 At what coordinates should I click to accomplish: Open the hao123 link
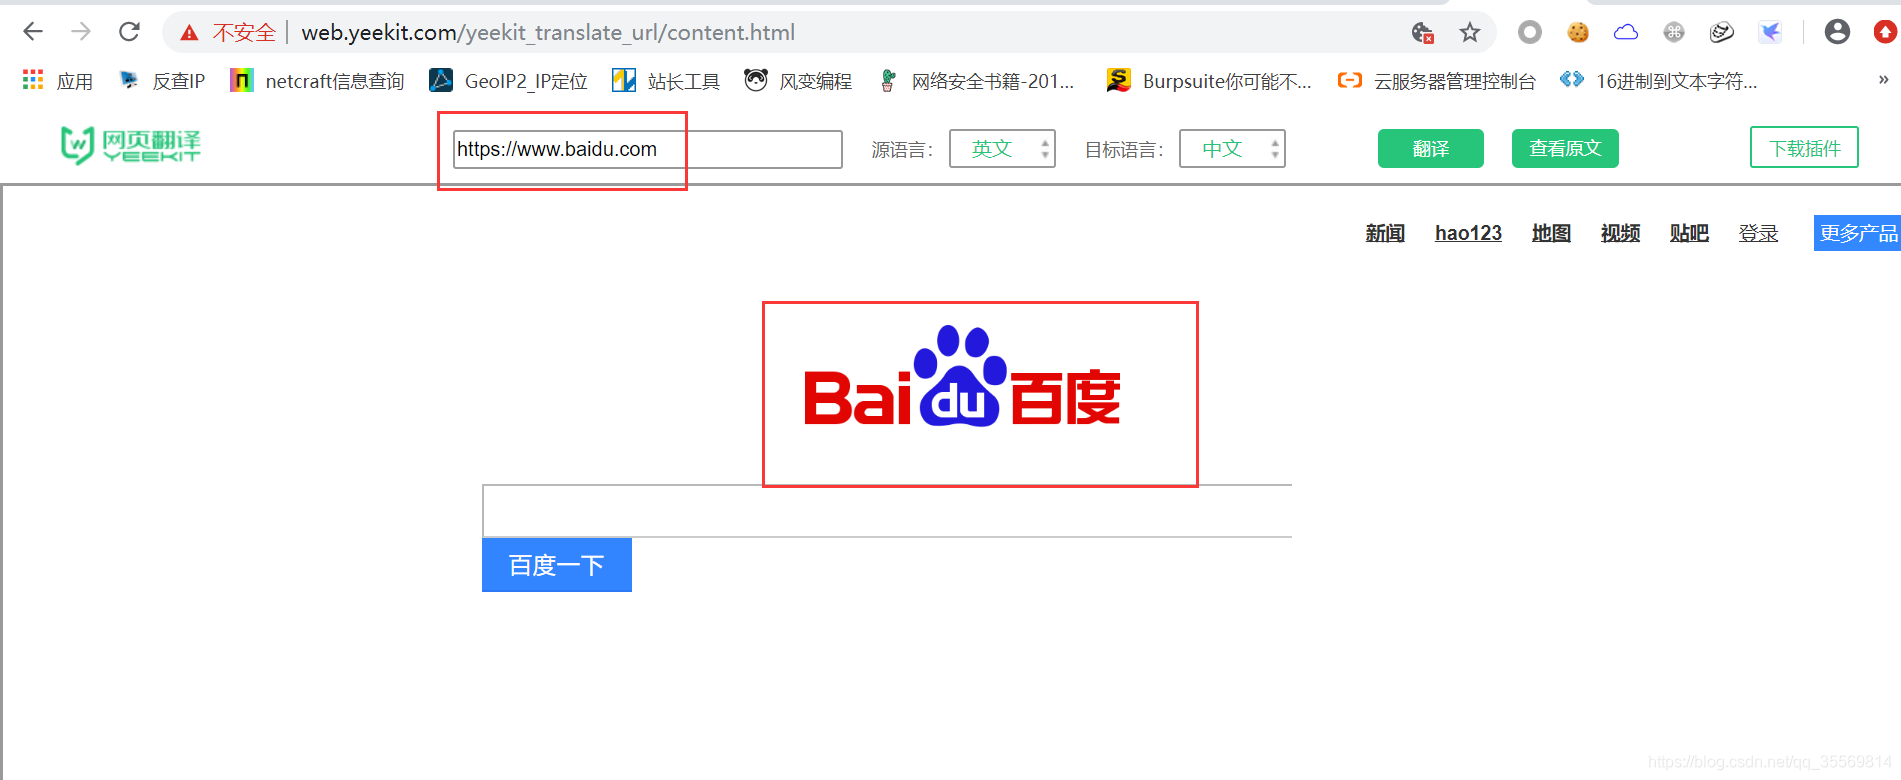pyautogui.click(x=1468, y=233)
